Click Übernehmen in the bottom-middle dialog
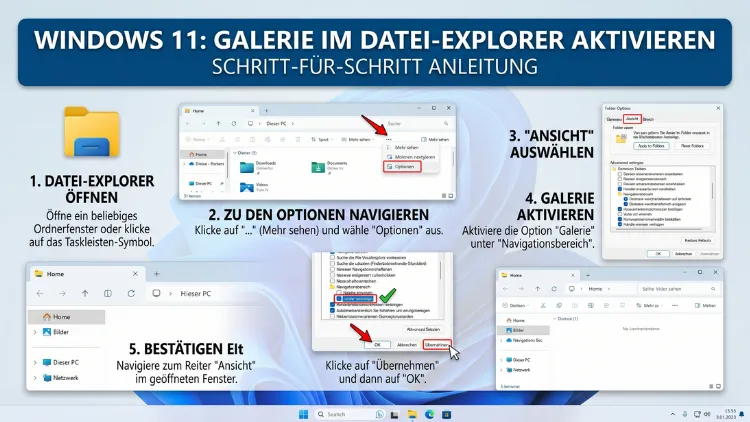The width and height of the screenshot is (750, 422). [x=437, y=345]
